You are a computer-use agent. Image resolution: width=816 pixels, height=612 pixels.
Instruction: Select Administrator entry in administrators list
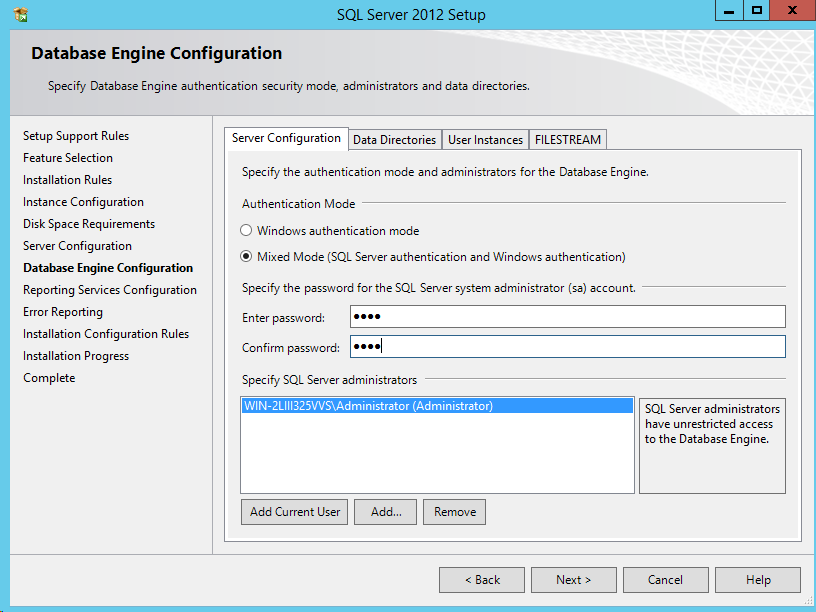coord(368,406)
